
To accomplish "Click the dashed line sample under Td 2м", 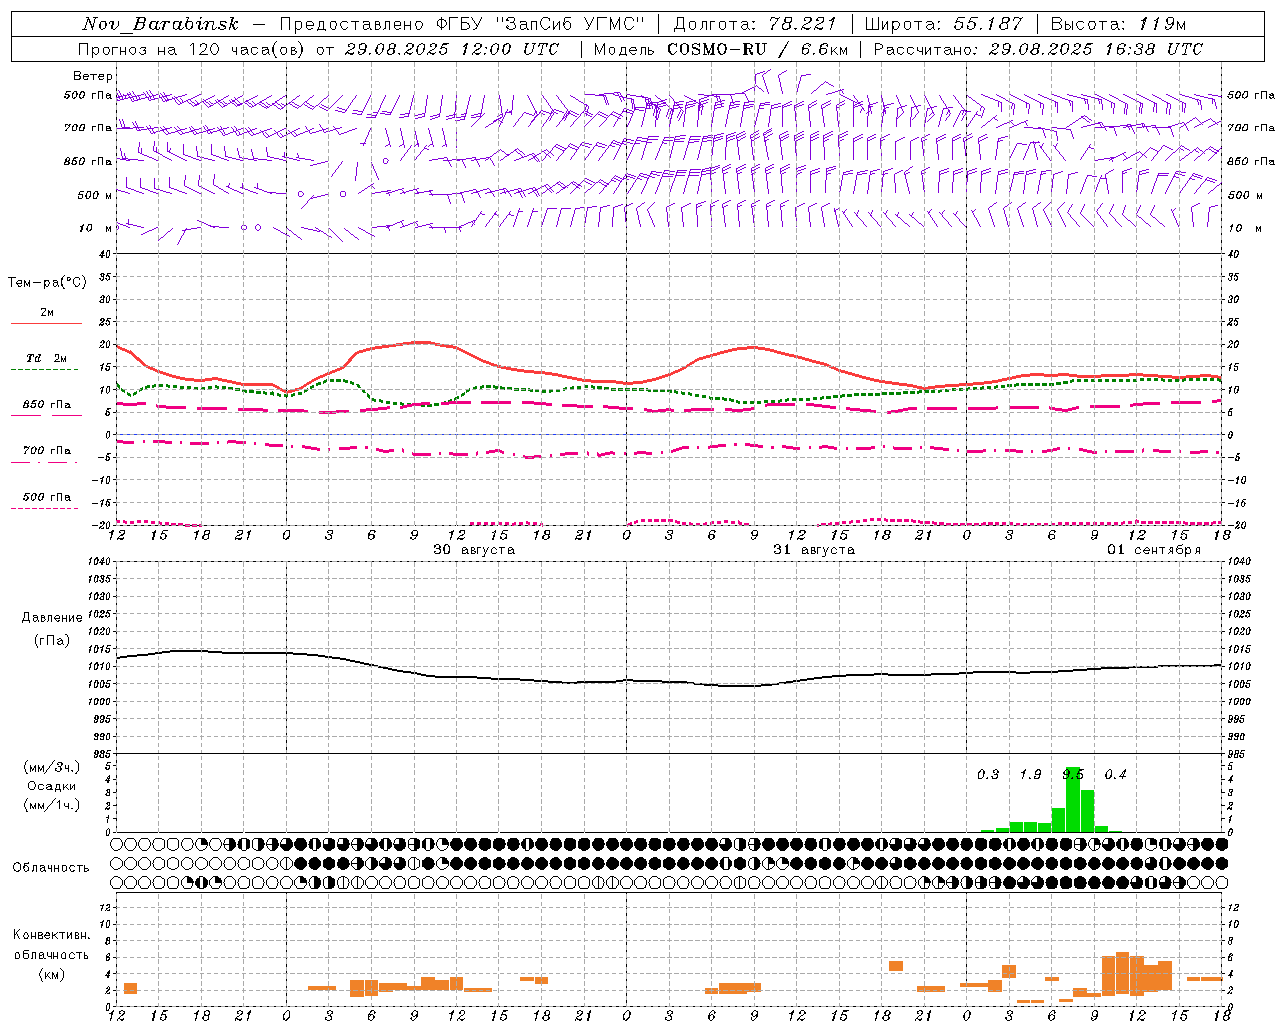I will (44, 370).
